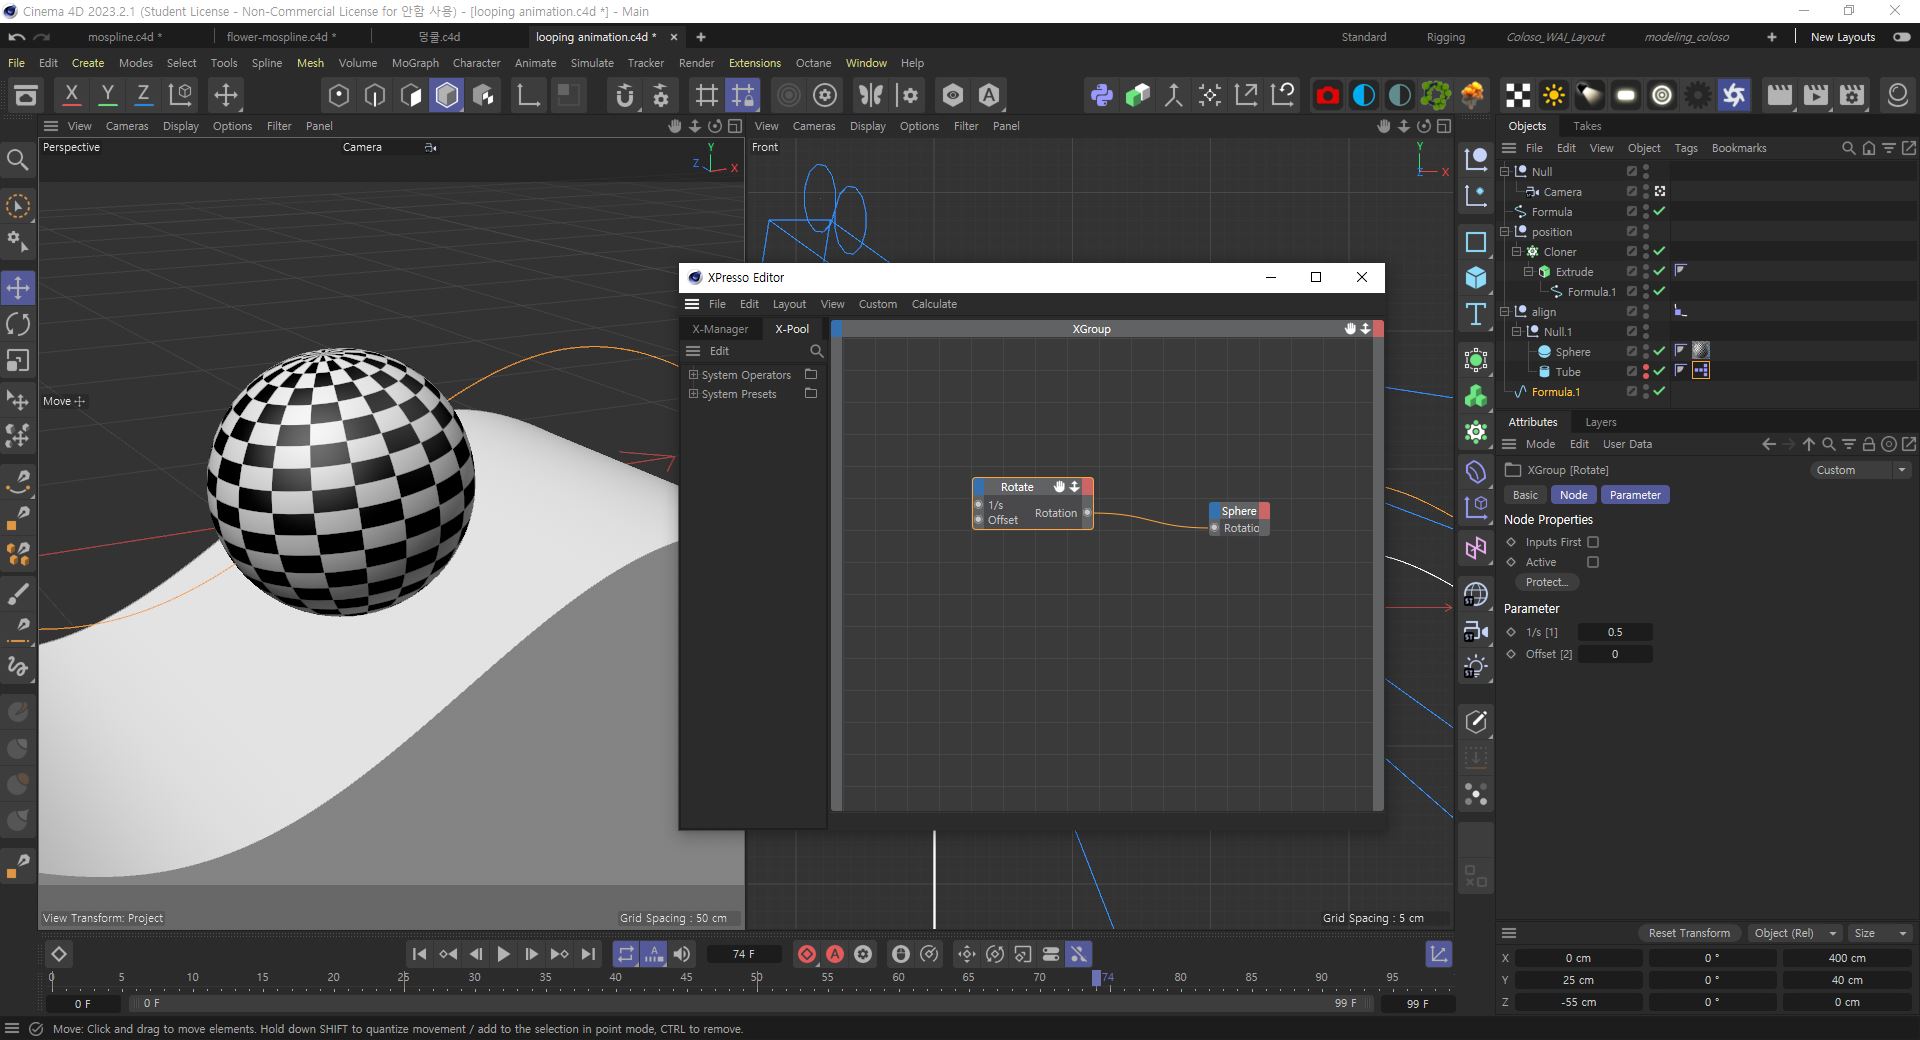Click the current frame marker at 74

click(1097, 978)
